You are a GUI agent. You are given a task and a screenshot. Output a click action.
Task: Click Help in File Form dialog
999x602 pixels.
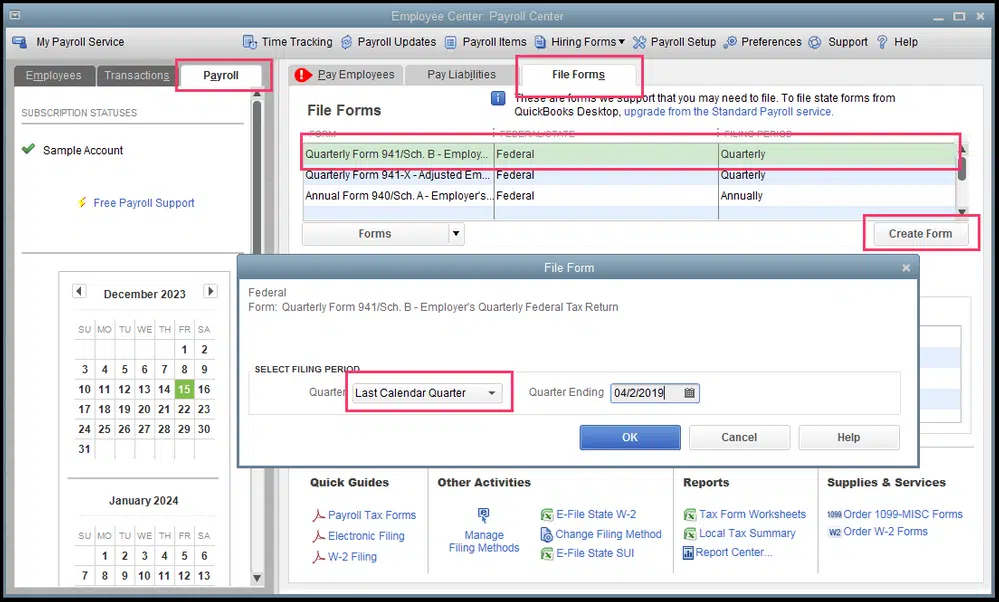click(x=849, y=438)
